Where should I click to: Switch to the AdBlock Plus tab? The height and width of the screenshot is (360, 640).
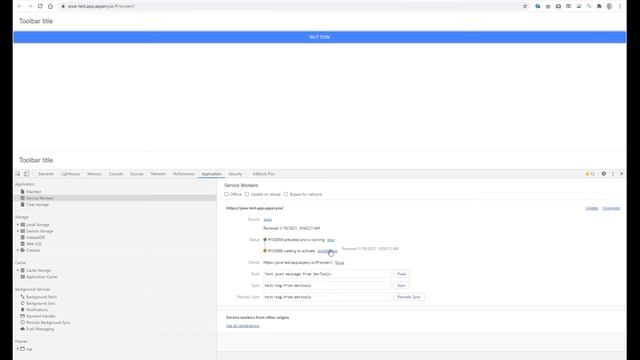(263, 174)
